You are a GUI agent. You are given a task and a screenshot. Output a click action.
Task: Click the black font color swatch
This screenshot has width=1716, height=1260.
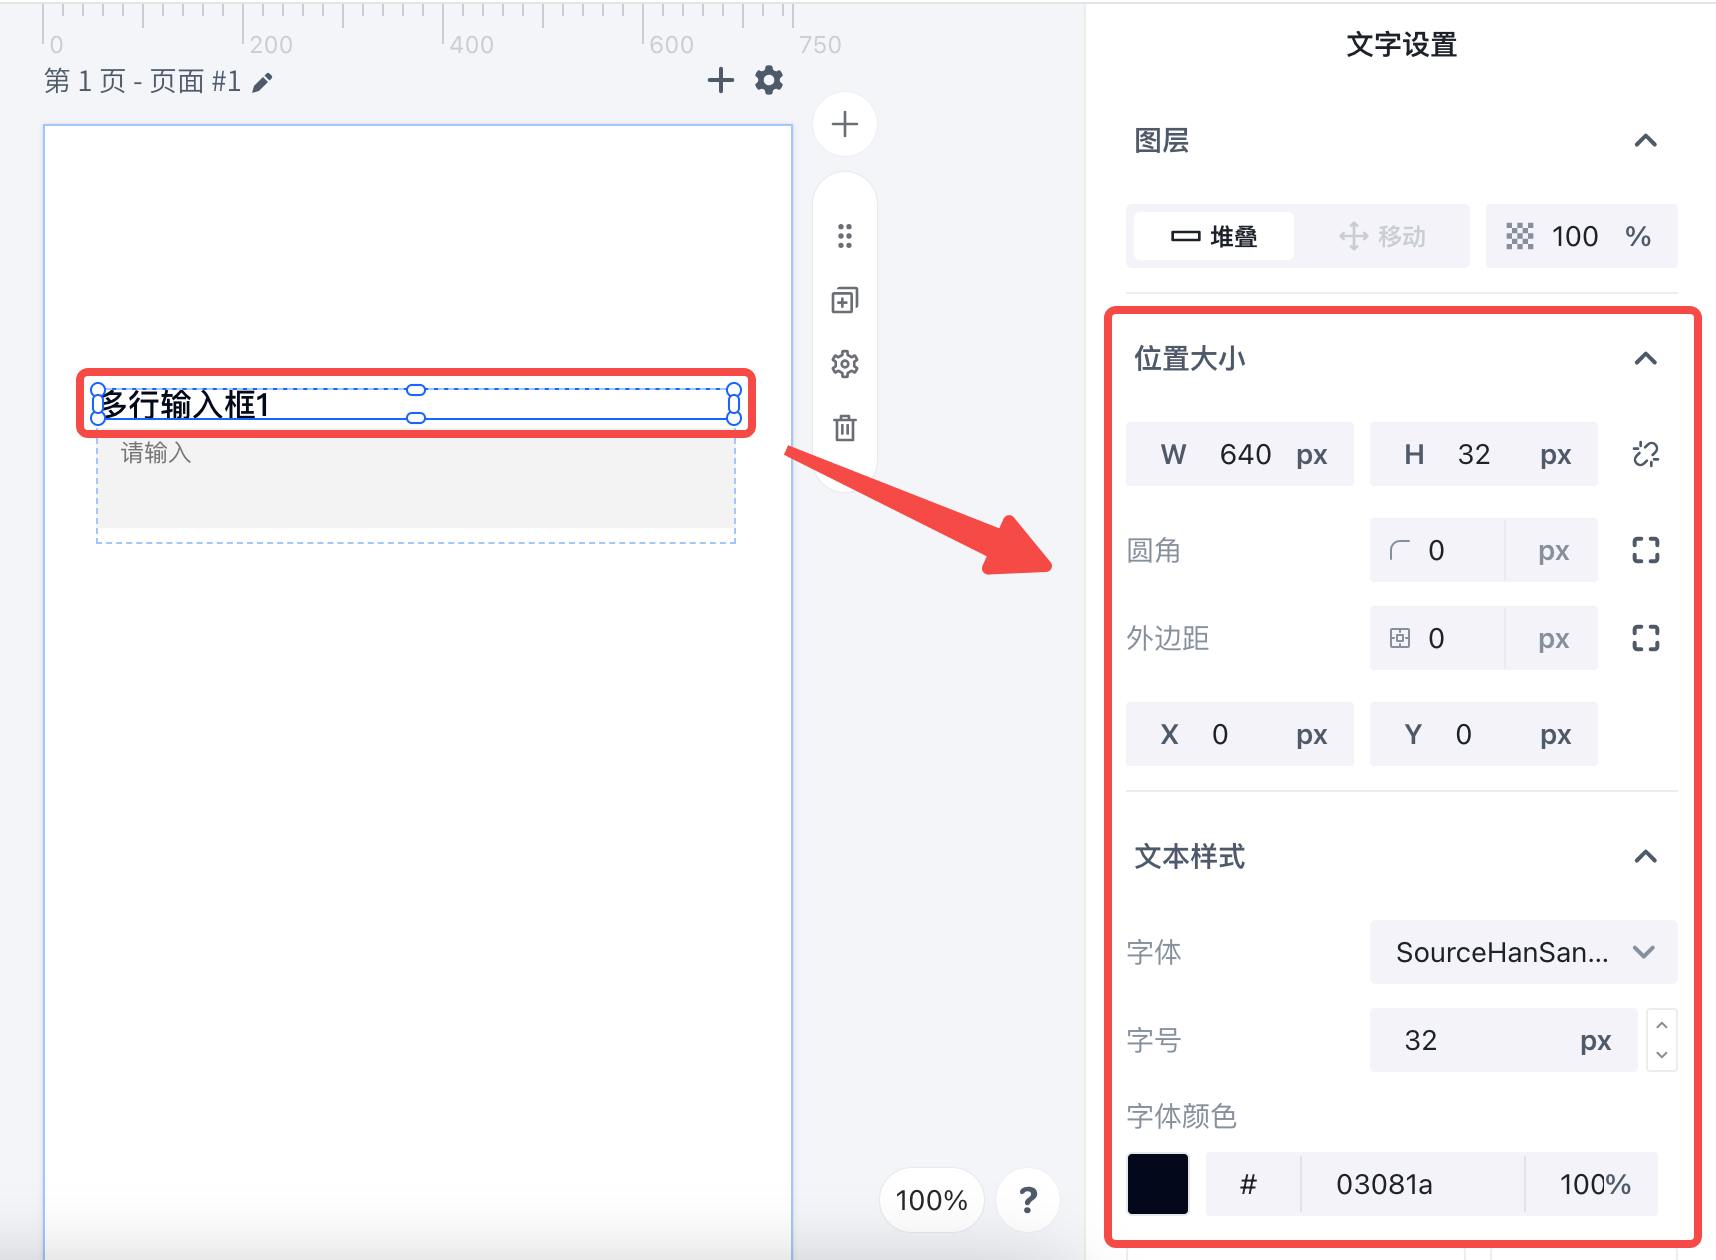click(1158, 1184)
